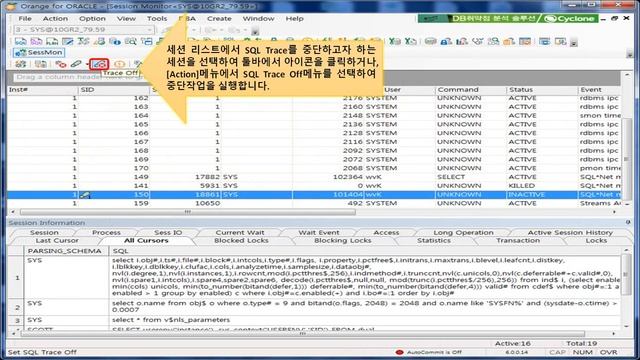Image resolution: width=640 pixels, height=360 pixels.
Task: Switch to the Blocked Locks tab
Action: pos(241,240)
